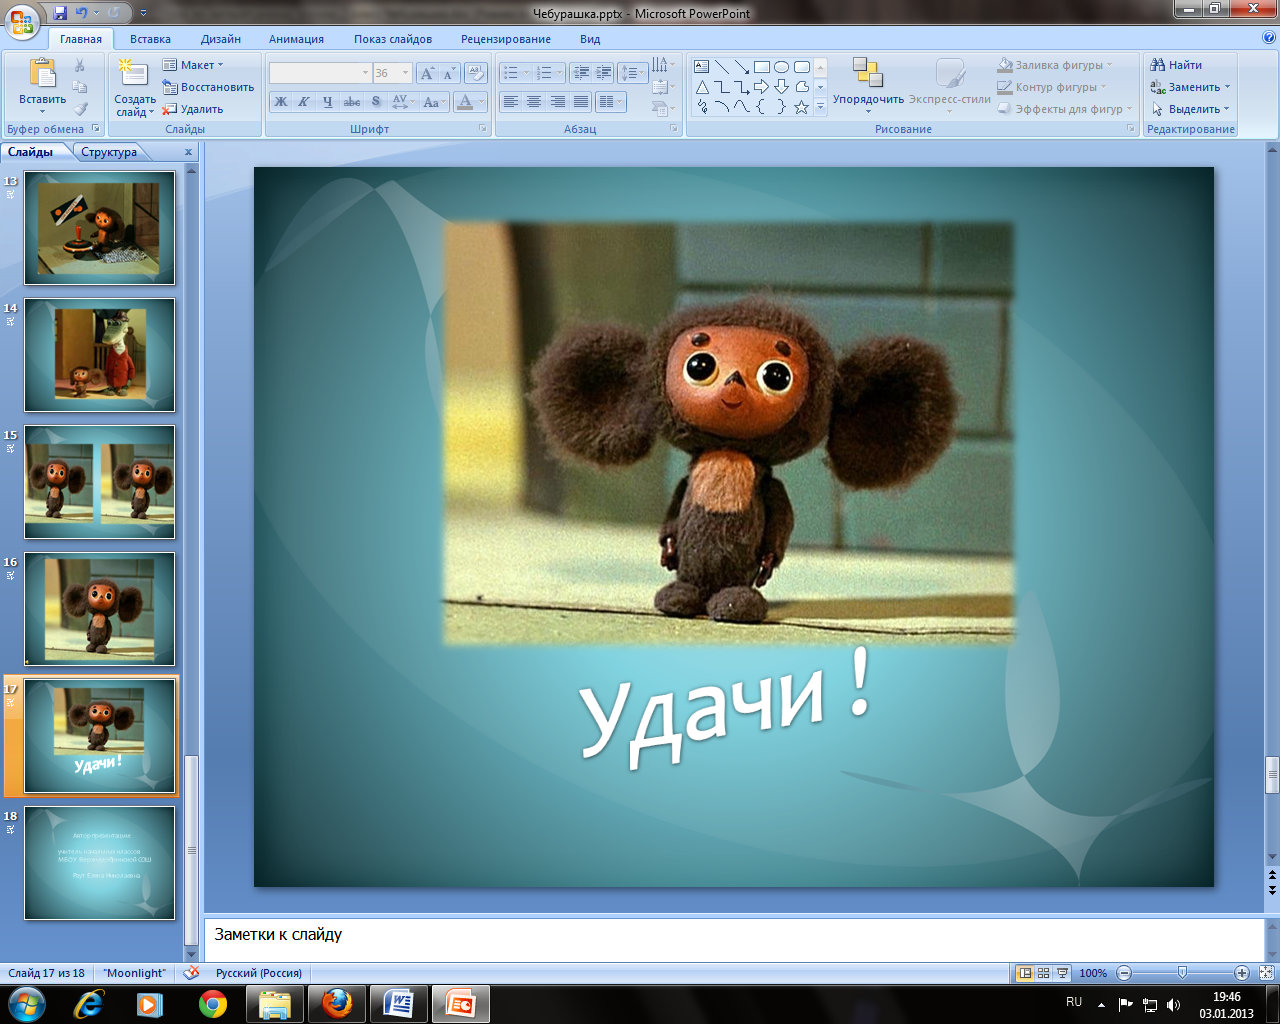The height and width of the screenshot is (1024, 1280).
Task: Pick the straight line shape
Action: pos(722,67)
